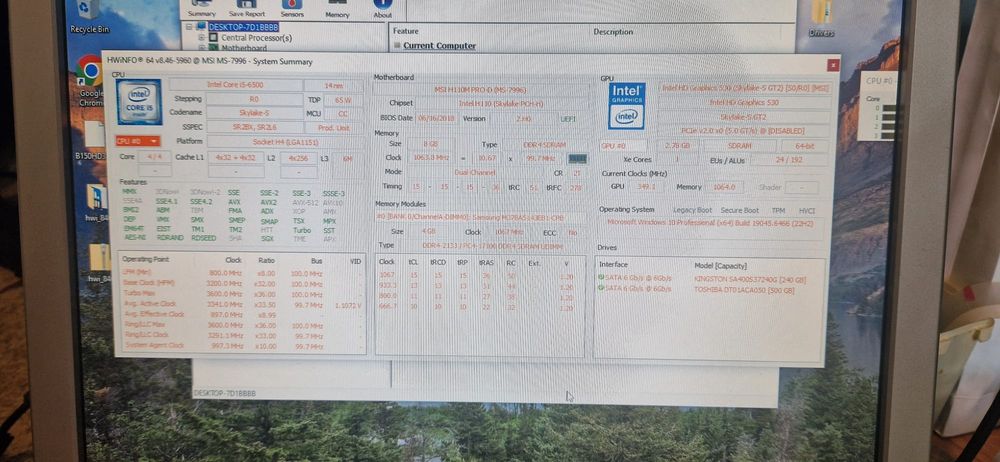The width and height of the screenshot is (1000, 462).
Task: Click the Base Clock (HFM) row
Action: pos(242,283)
